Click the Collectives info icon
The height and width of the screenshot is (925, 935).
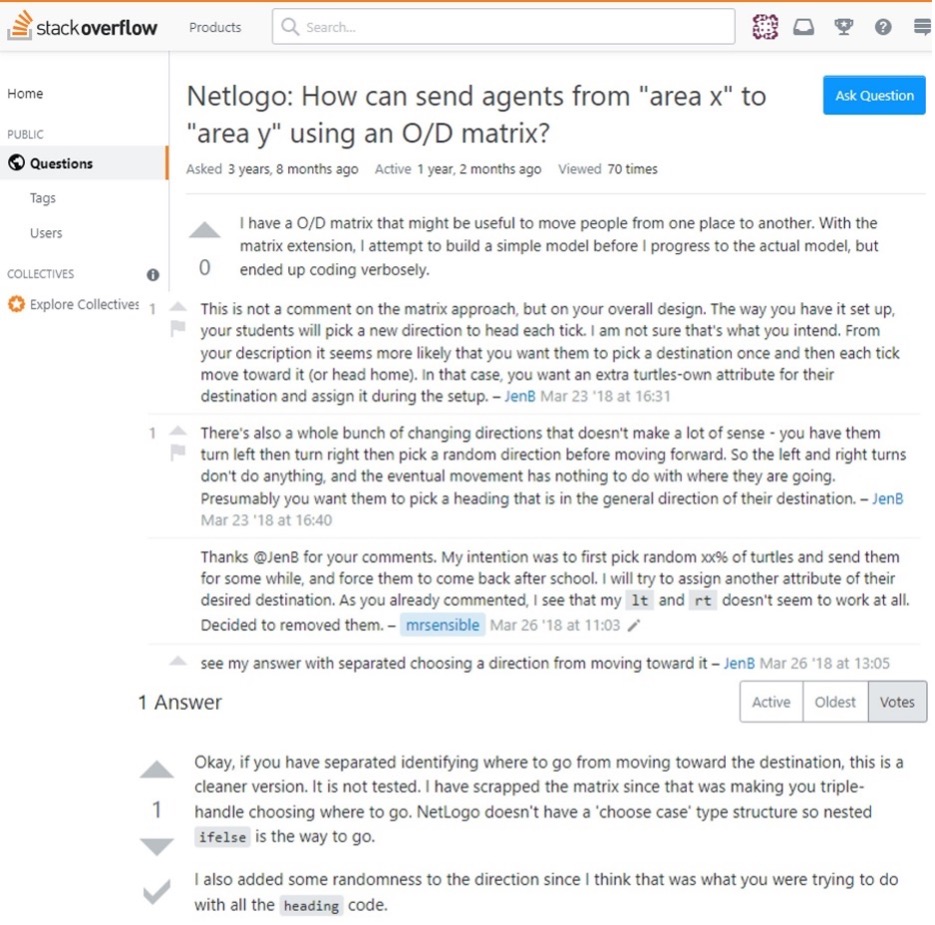pos(153,274)
